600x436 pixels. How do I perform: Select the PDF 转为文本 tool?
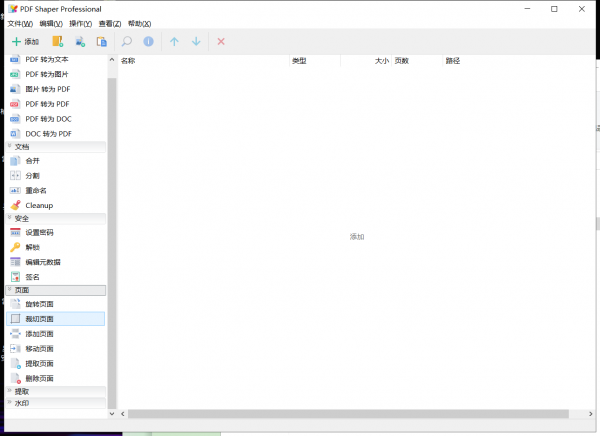pyautogui.click(x=56, y=59)
